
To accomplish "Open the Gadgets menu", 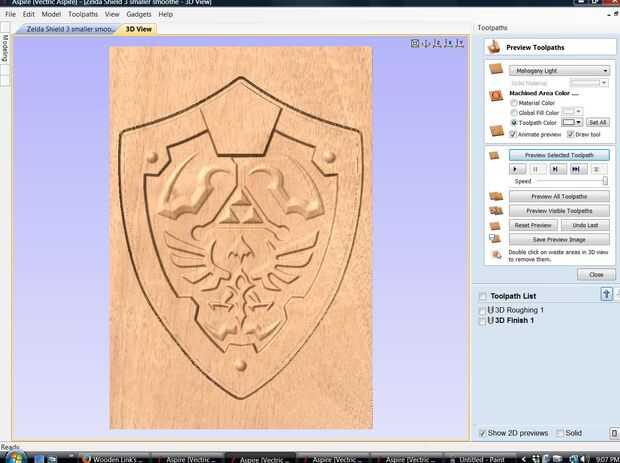I will coord(139,14).
